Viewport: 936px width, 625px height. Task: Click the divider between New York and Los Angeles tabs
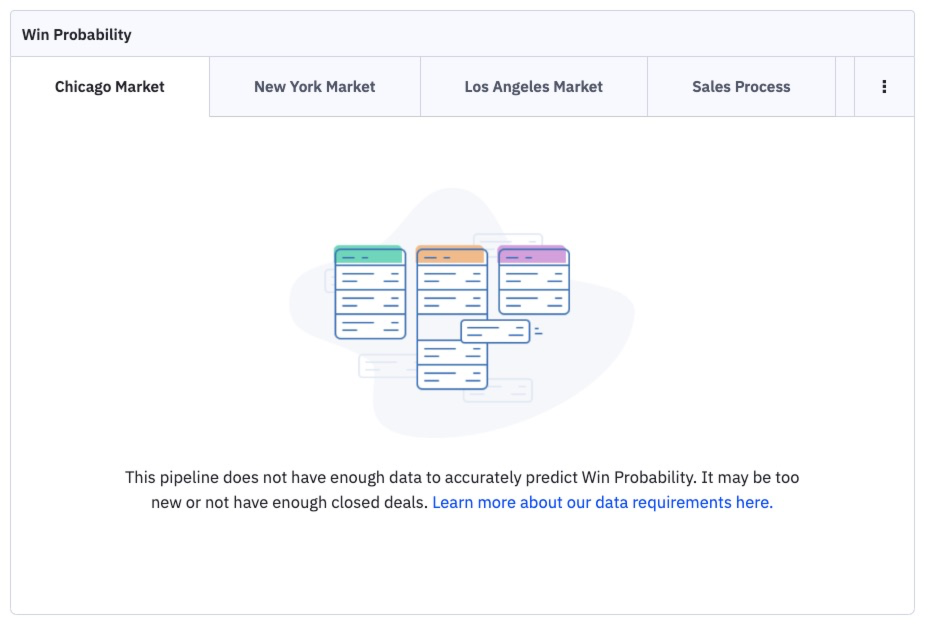[x=419, y=86]
